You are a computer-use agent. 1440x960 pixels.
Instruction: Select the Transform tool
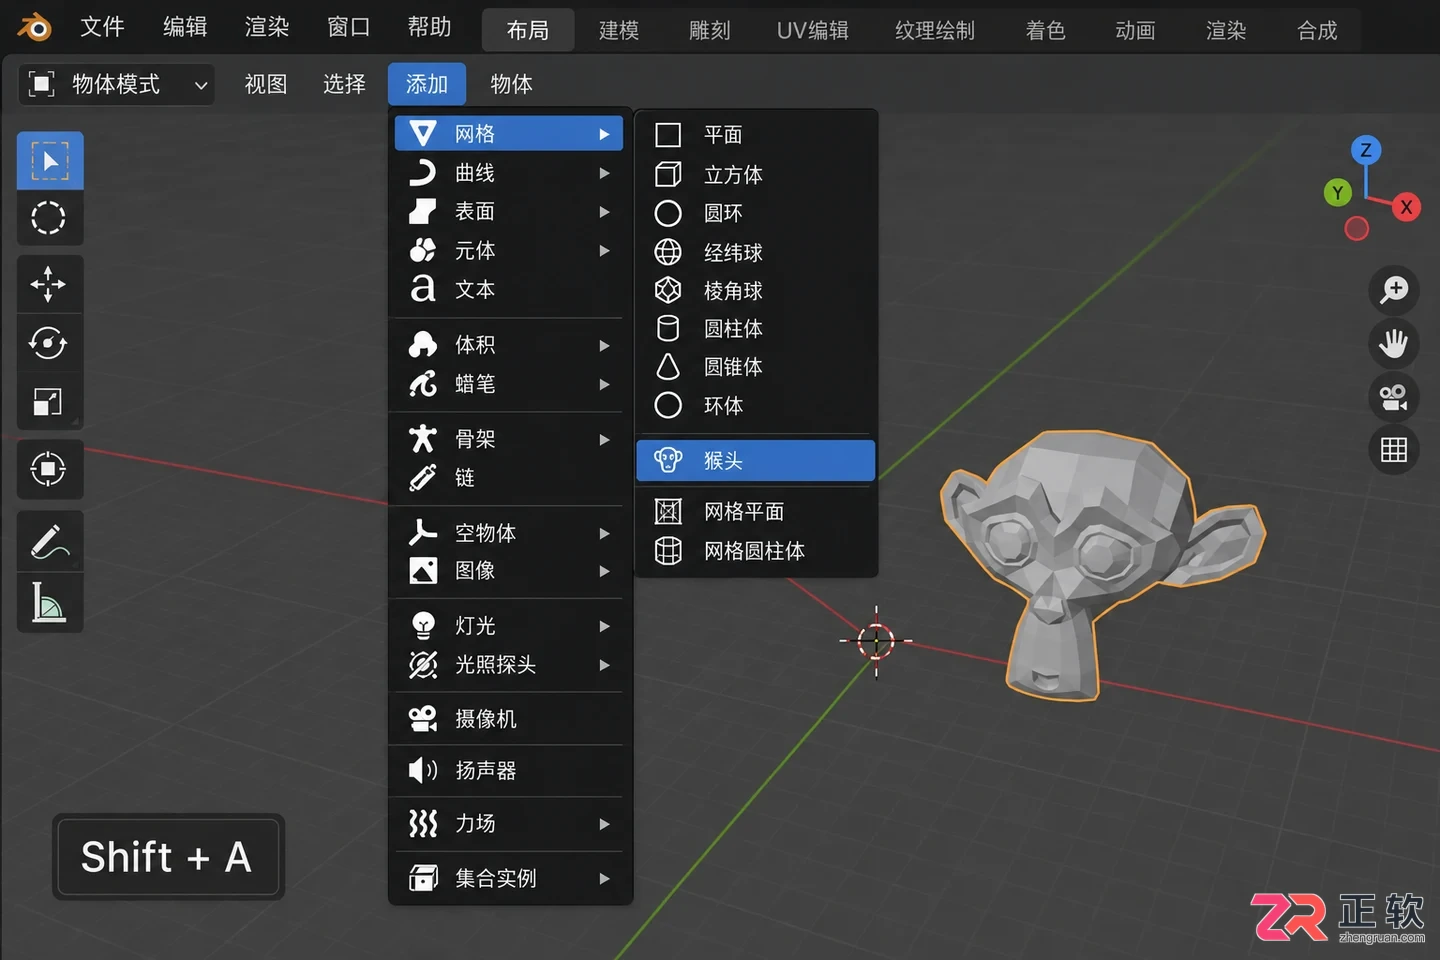[50, 469]
